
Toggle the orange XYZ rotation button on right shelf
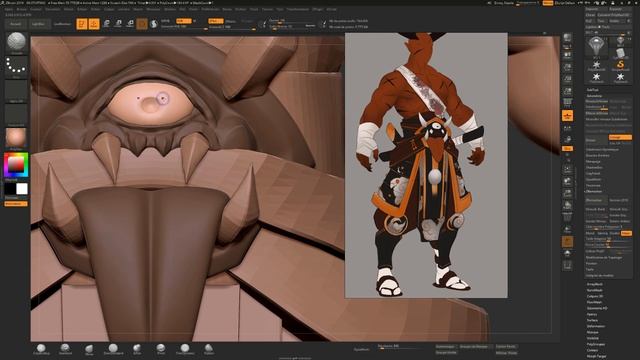(x=567, y=149)
